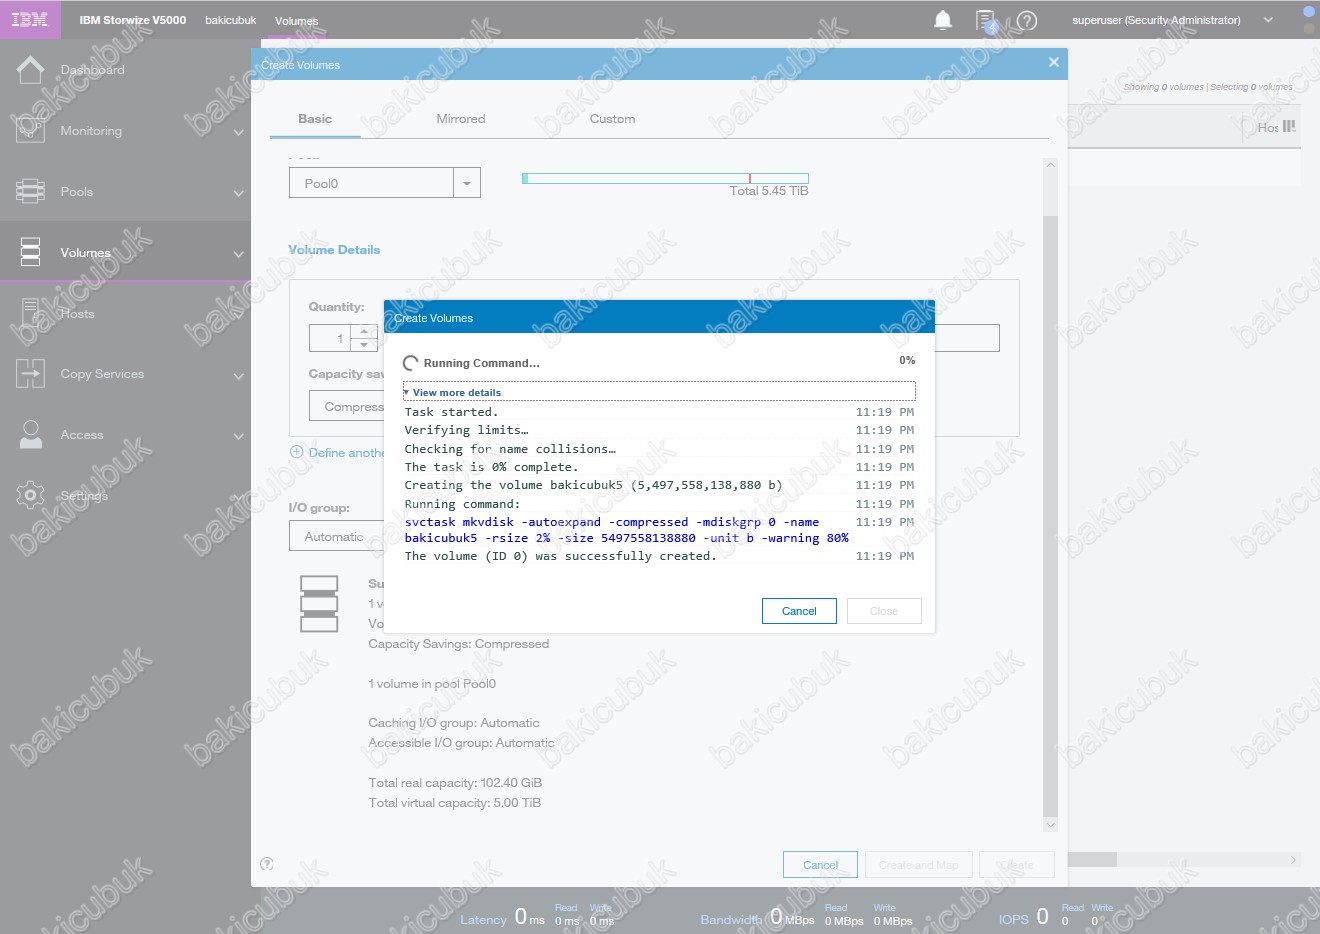Expand the Copy Services menu chevron

pyautogui.click(x=238, y=376)
